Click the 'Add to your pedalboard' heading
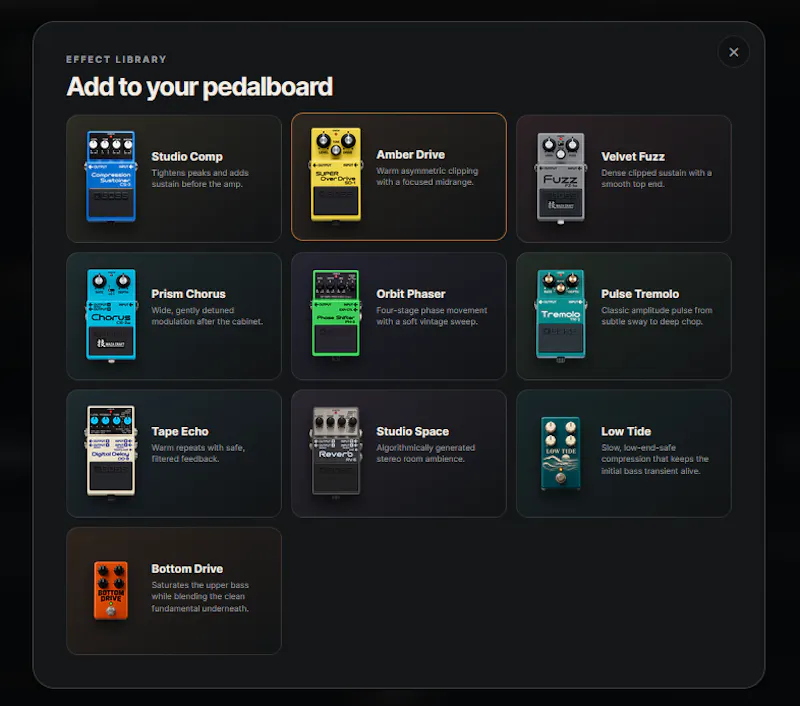Image resolution: width=800 pixels, height=706 pixels. click(x=199, y=87)
